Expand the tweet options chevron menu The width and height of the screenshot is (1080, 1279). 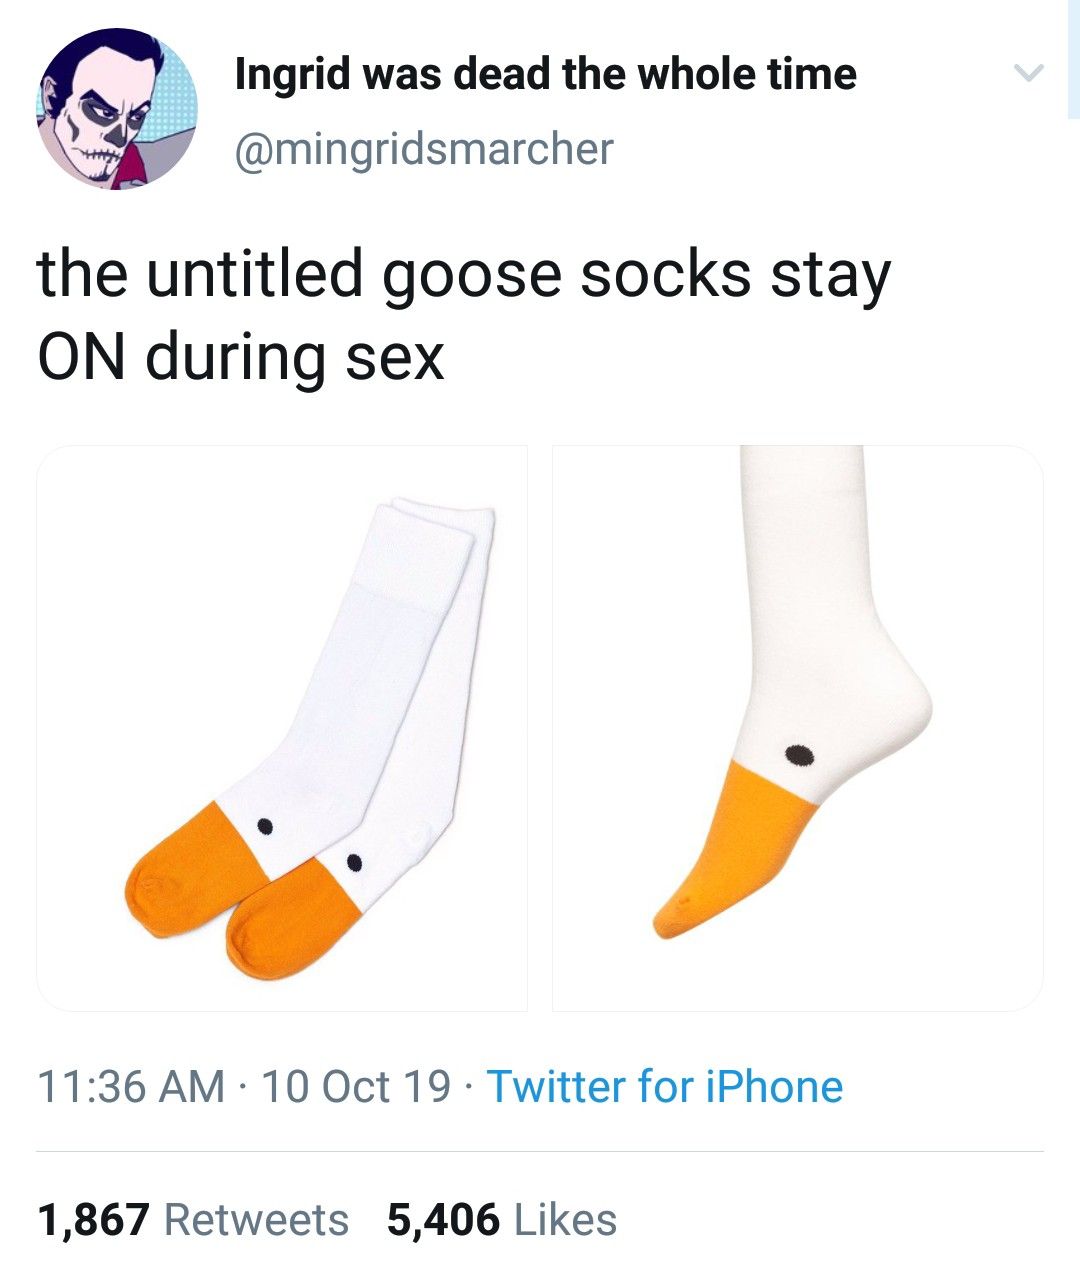click(1027, 73)
